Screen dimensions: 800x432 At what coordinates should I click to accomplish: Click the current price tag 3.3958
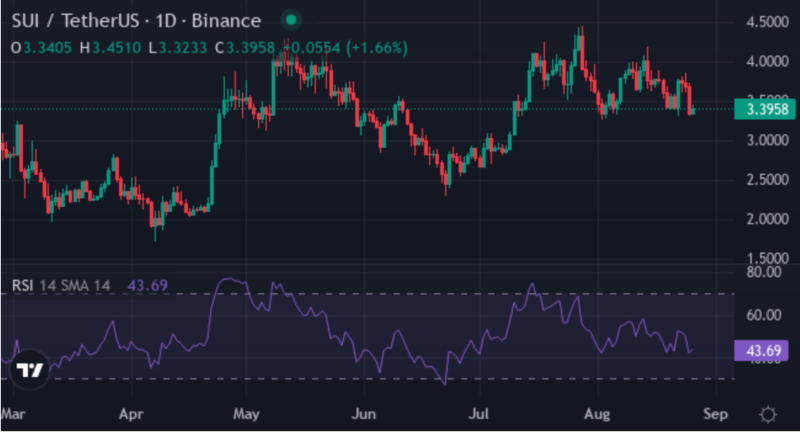[x=764, y=109]
